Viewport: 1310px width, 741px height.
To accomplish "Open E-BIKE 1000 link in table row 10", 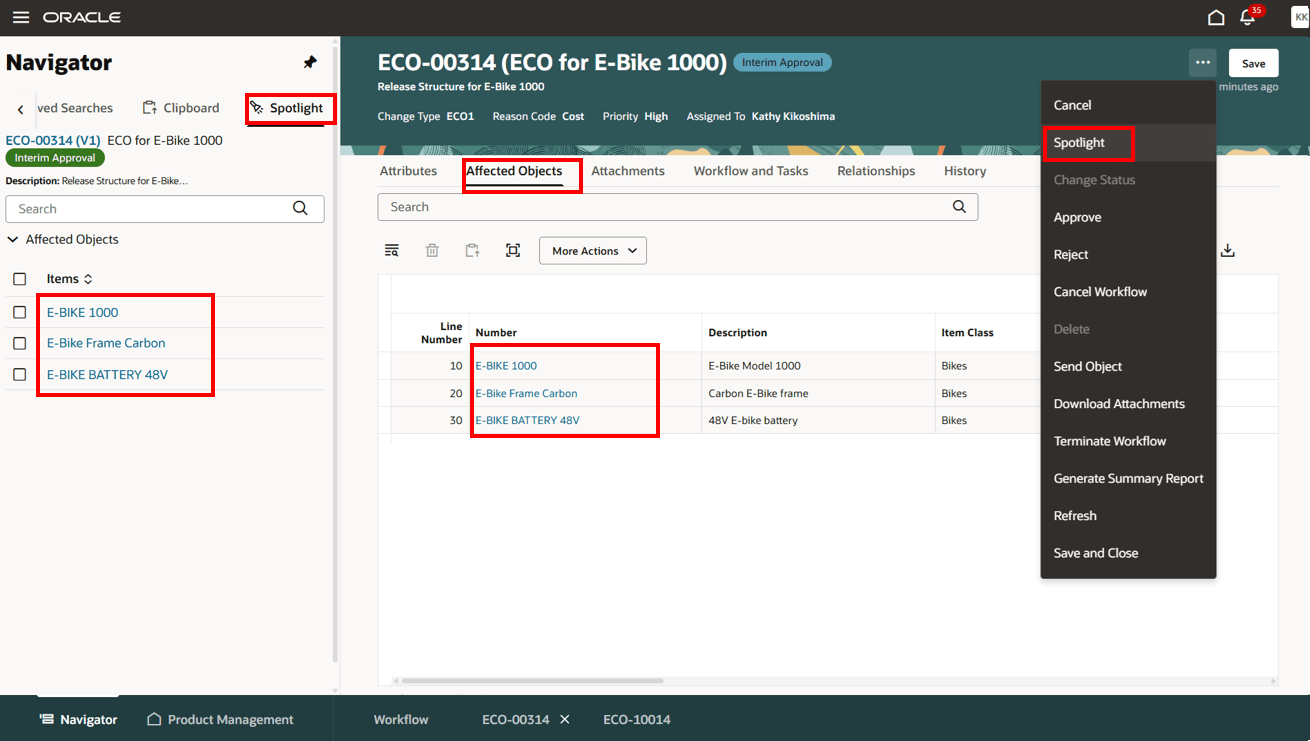I will coord(506,366).
